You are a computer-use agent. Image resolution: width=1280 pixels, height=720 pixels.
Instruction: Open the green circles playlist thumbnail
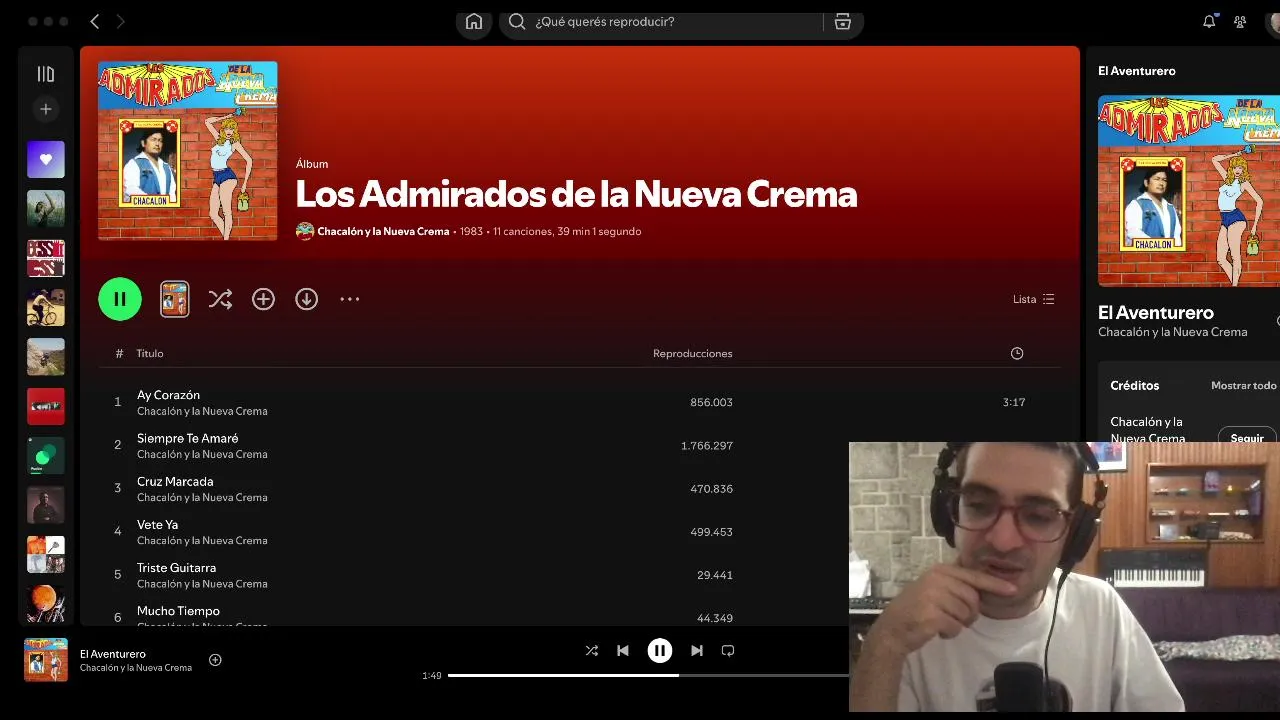(x=46, y=455)
